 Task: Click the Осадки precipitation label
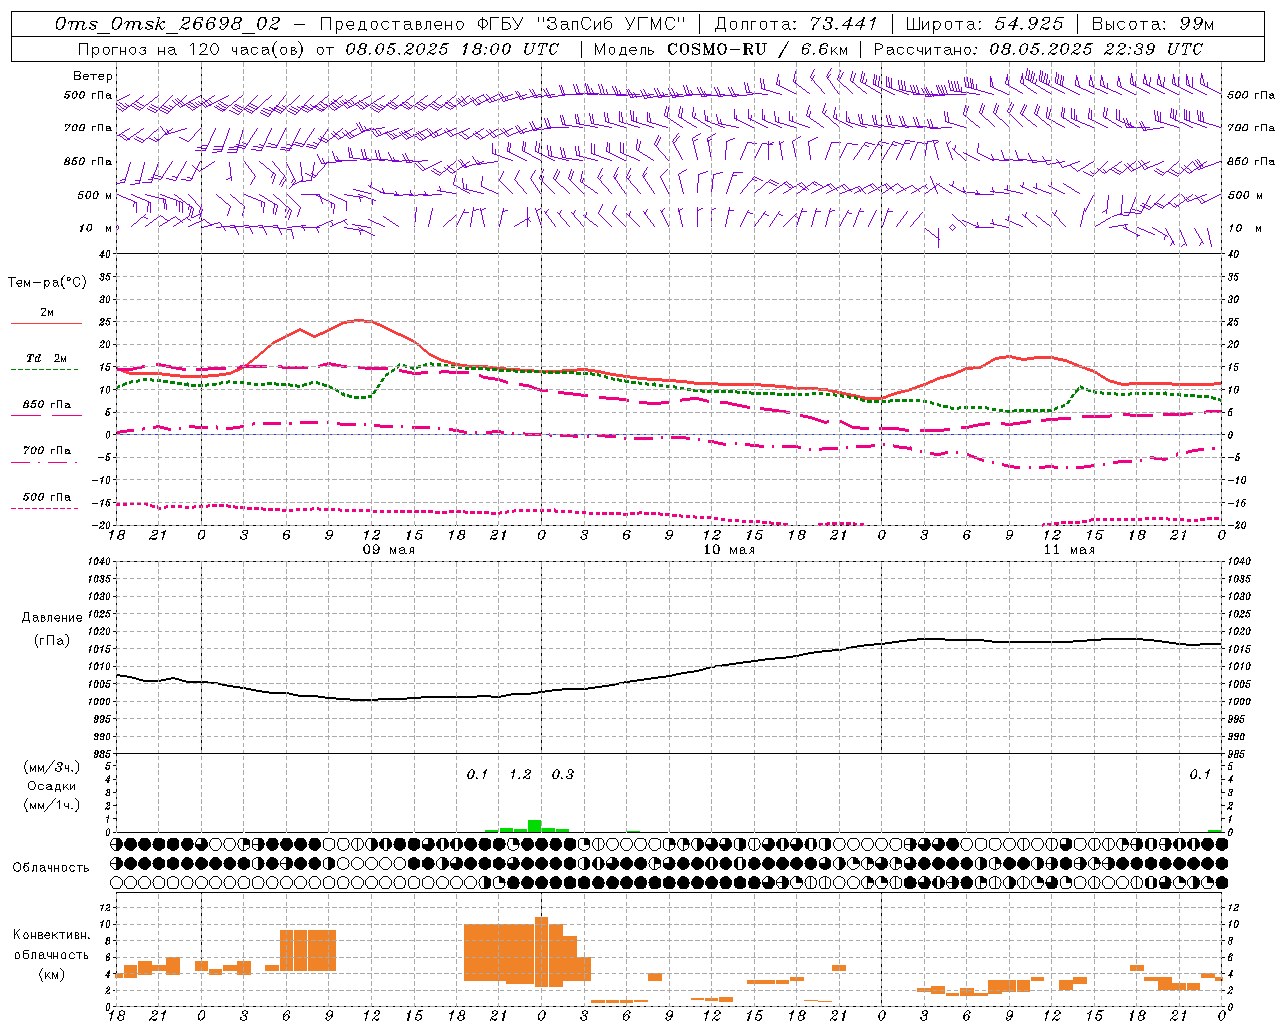click(51, 786)
